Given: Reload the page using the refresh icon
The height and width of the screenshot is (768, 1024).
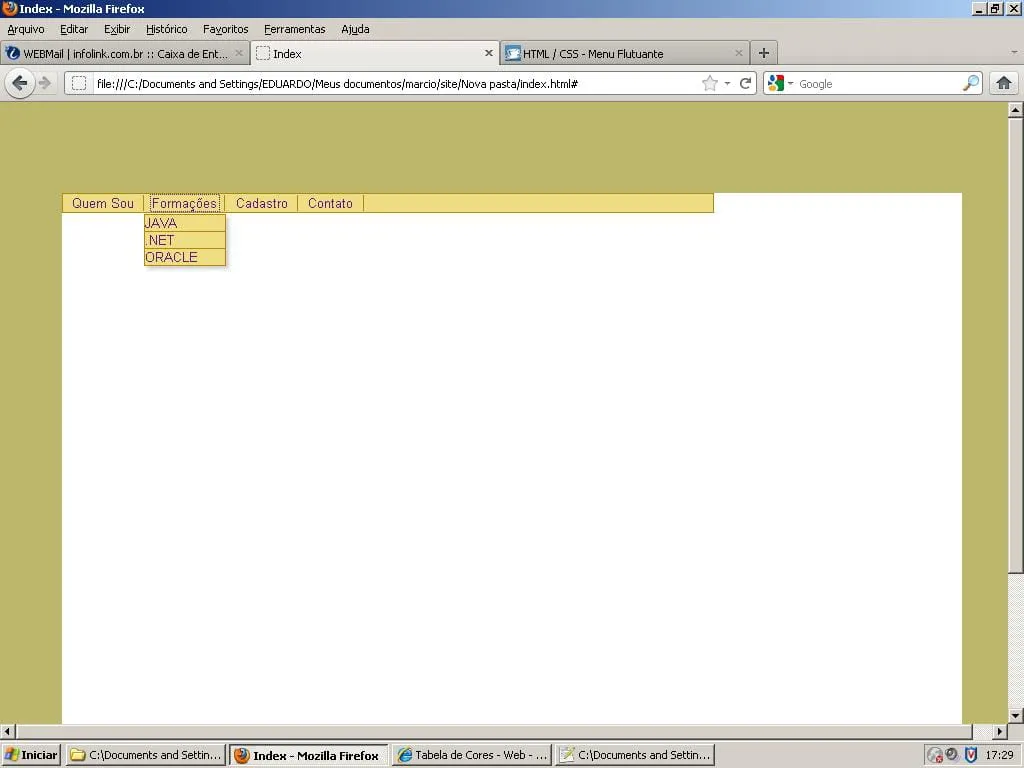Looking at the screenshot, I should tap(745, 83).
